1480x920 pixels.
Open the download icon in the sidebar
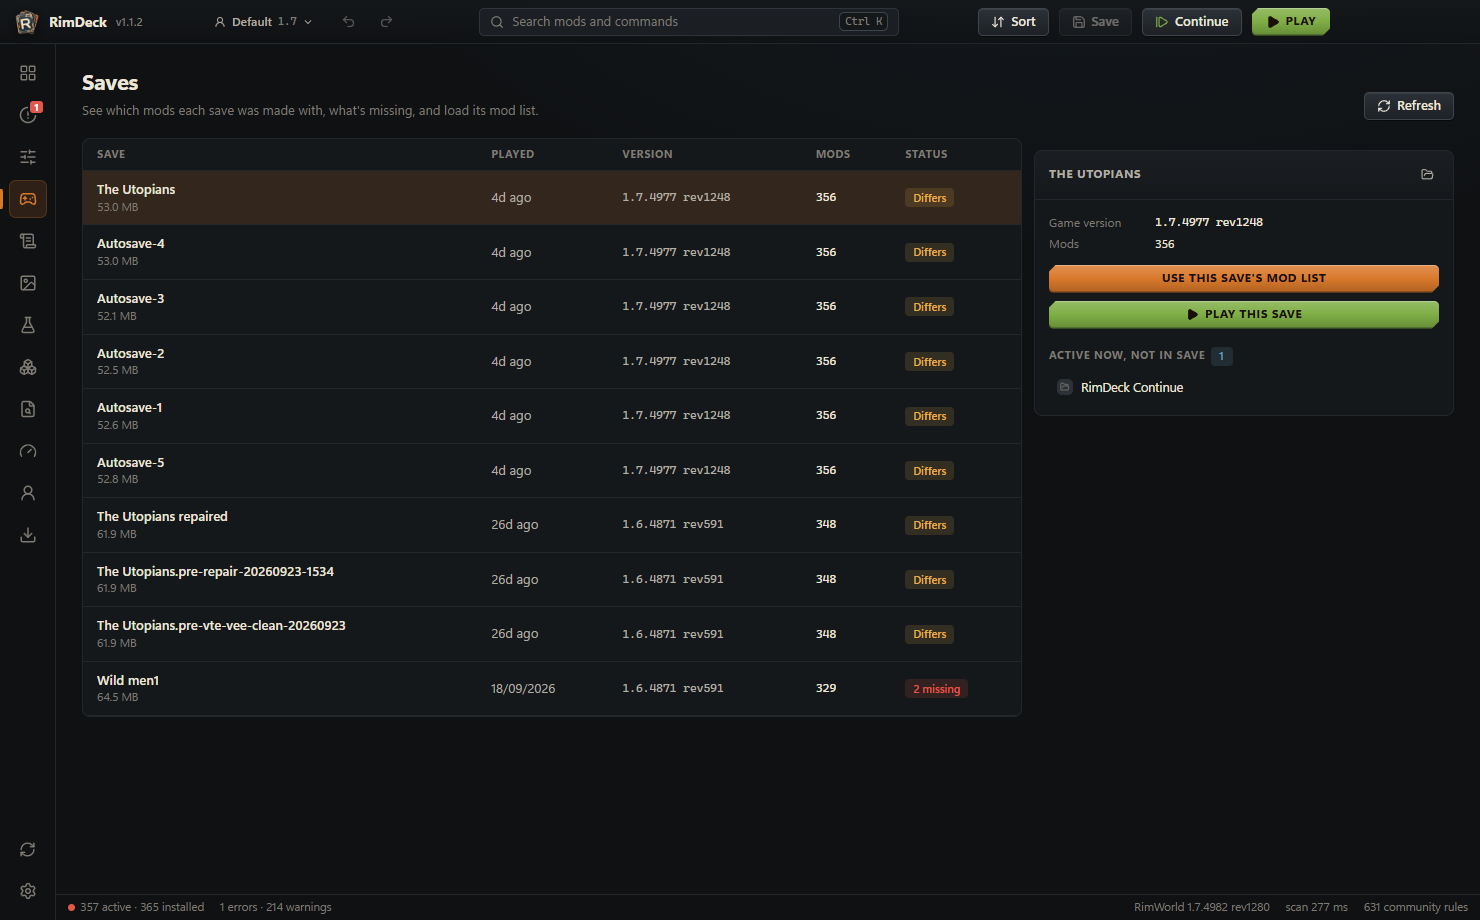tap(28, 535)
